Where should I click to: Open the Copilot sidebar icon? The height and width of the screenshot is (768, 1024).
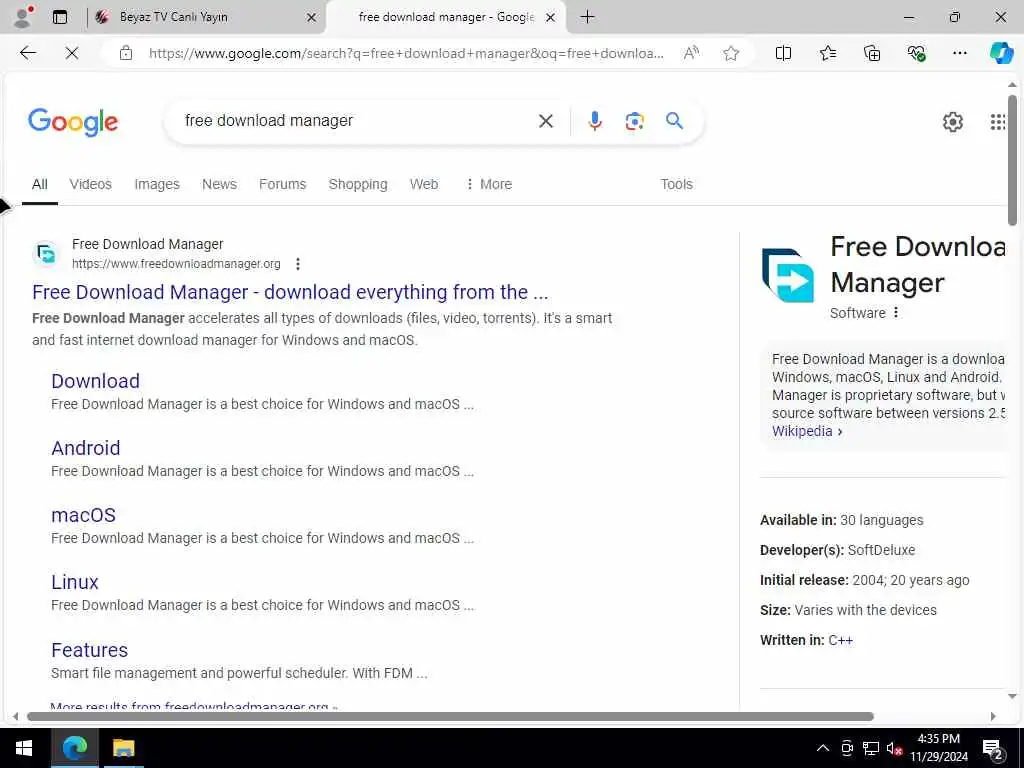[1001, 53]
